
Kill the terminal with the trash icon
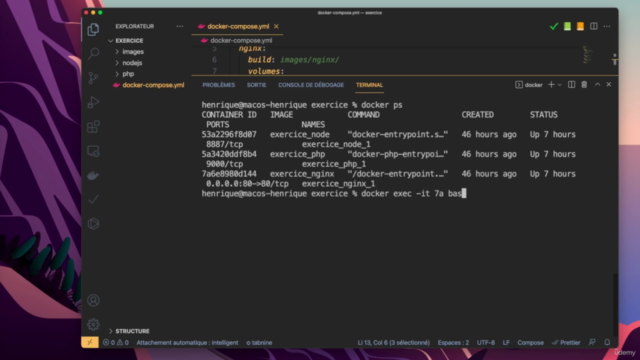pos(584,84)
